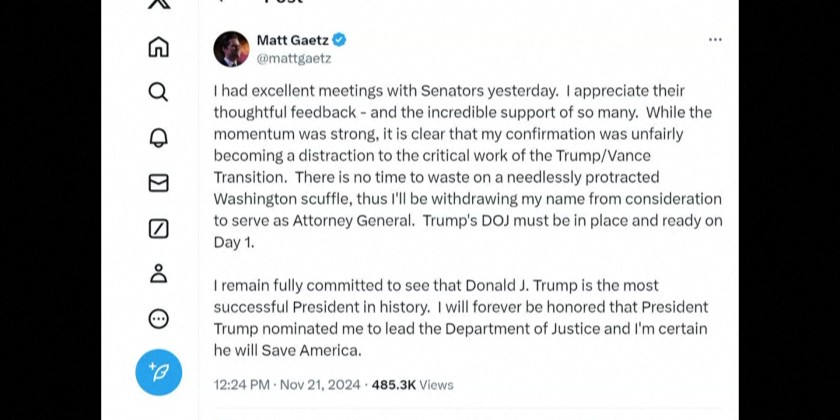The height and width of the screenshot is (420, 840).
Task: Open the Profile person icon
Action: (158, 274)
